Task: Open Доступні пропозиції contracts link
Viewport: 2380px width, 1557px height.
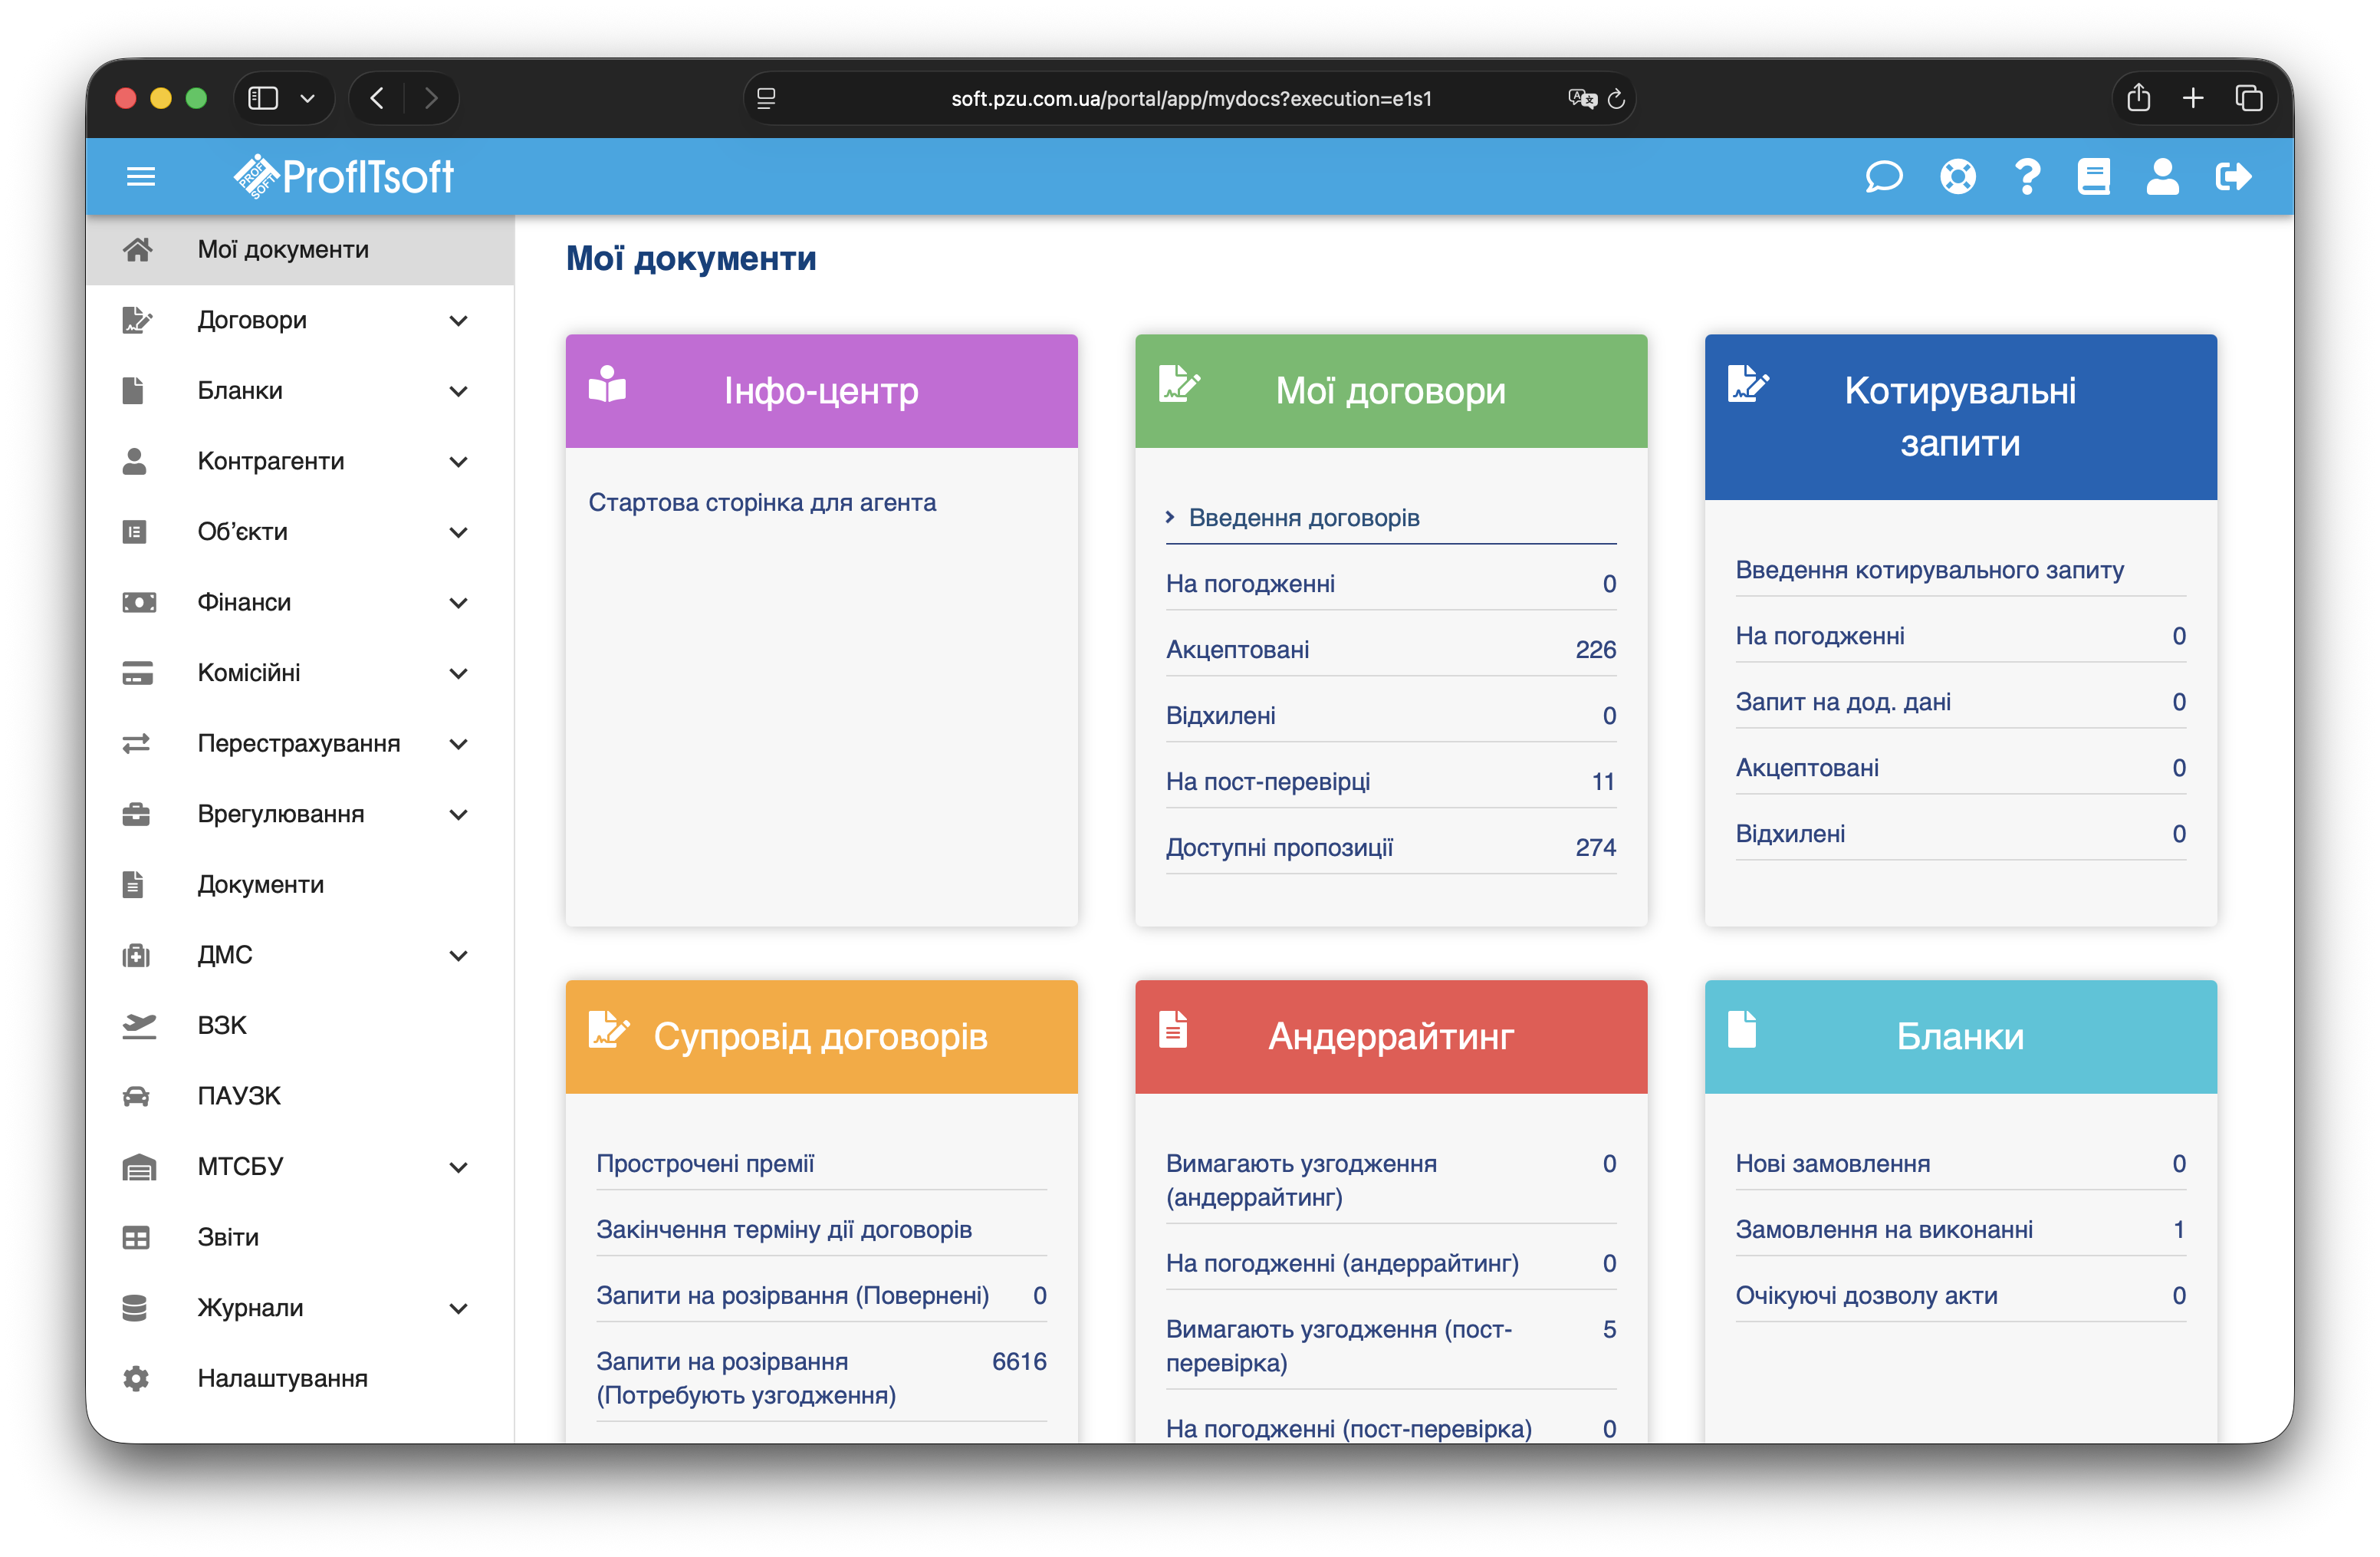Action: [1279, 848]
